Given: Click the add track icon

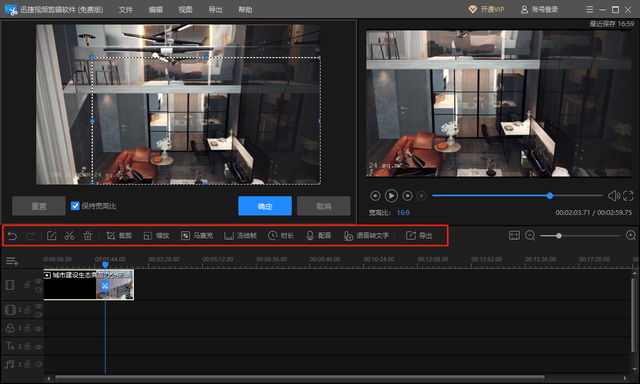Looking at the screenshot, I should tap(12, 261).
